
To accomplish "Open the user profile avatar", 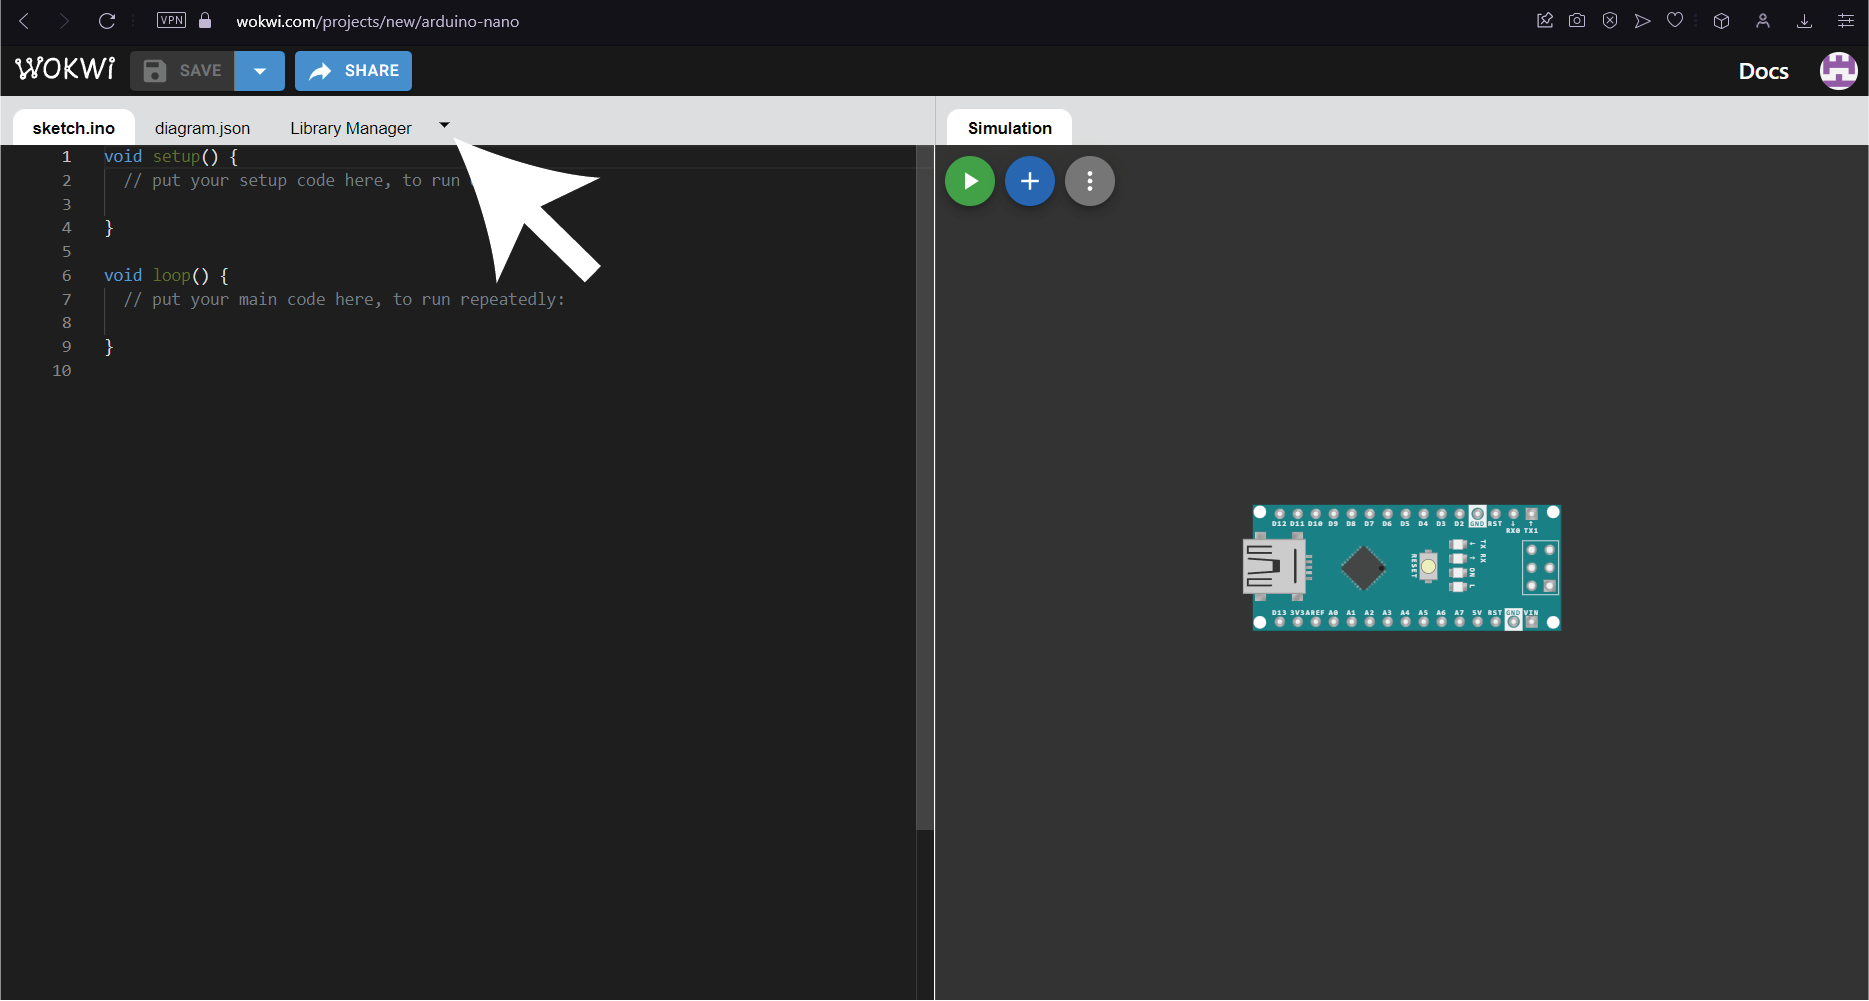I will [x=1838, y=71].
